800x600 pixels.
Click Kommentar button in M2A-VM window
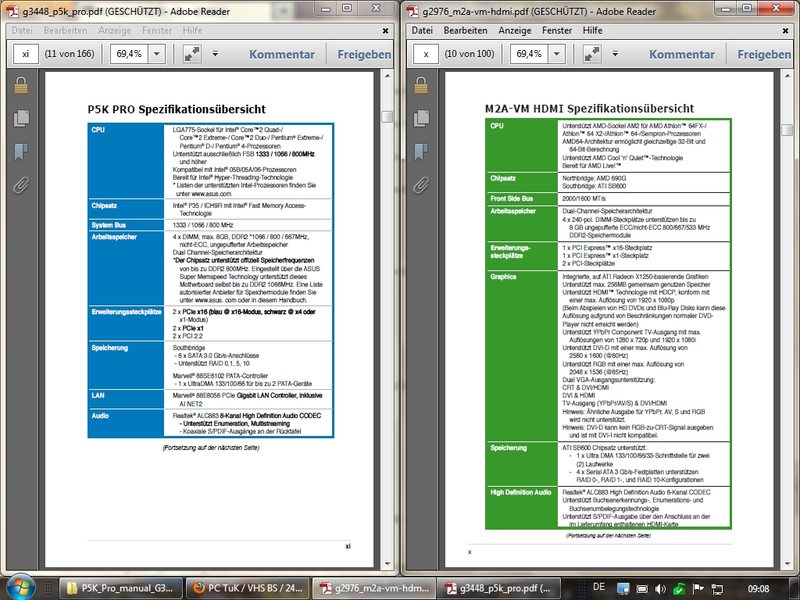[x=682, y=54]
